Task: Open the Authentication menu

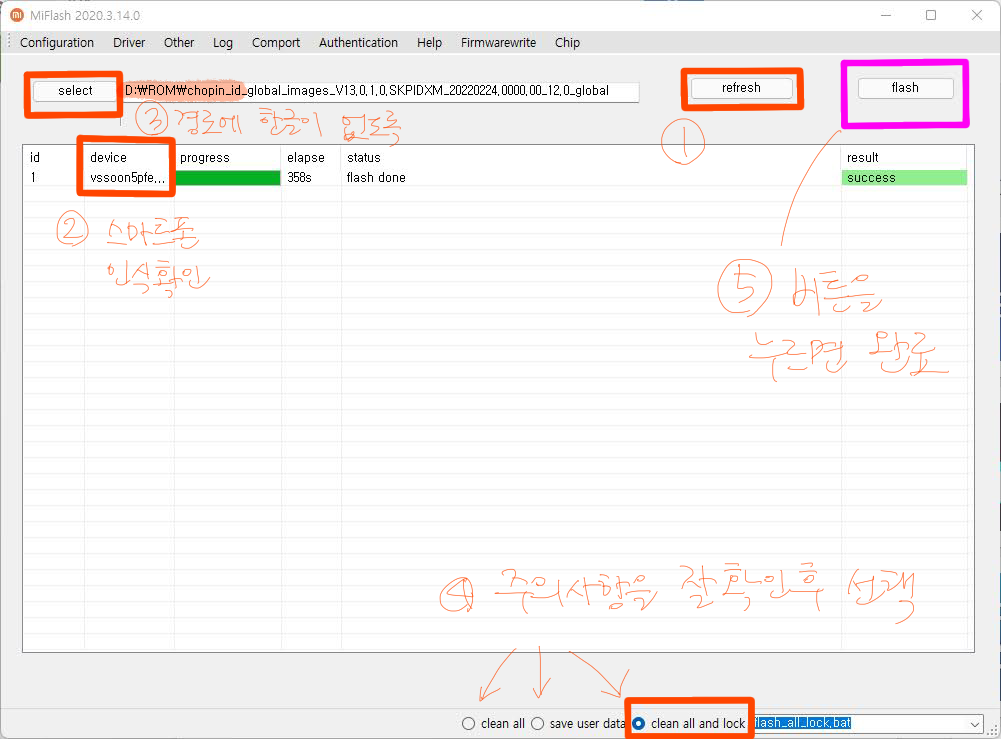Action: [x=358, y=43]
